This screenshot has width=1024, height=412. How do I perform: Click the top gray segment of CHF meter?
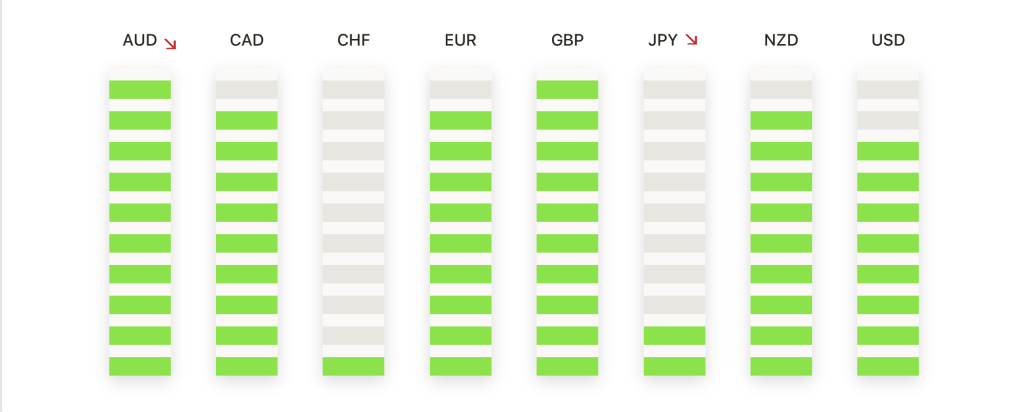[x=353, y=89]
